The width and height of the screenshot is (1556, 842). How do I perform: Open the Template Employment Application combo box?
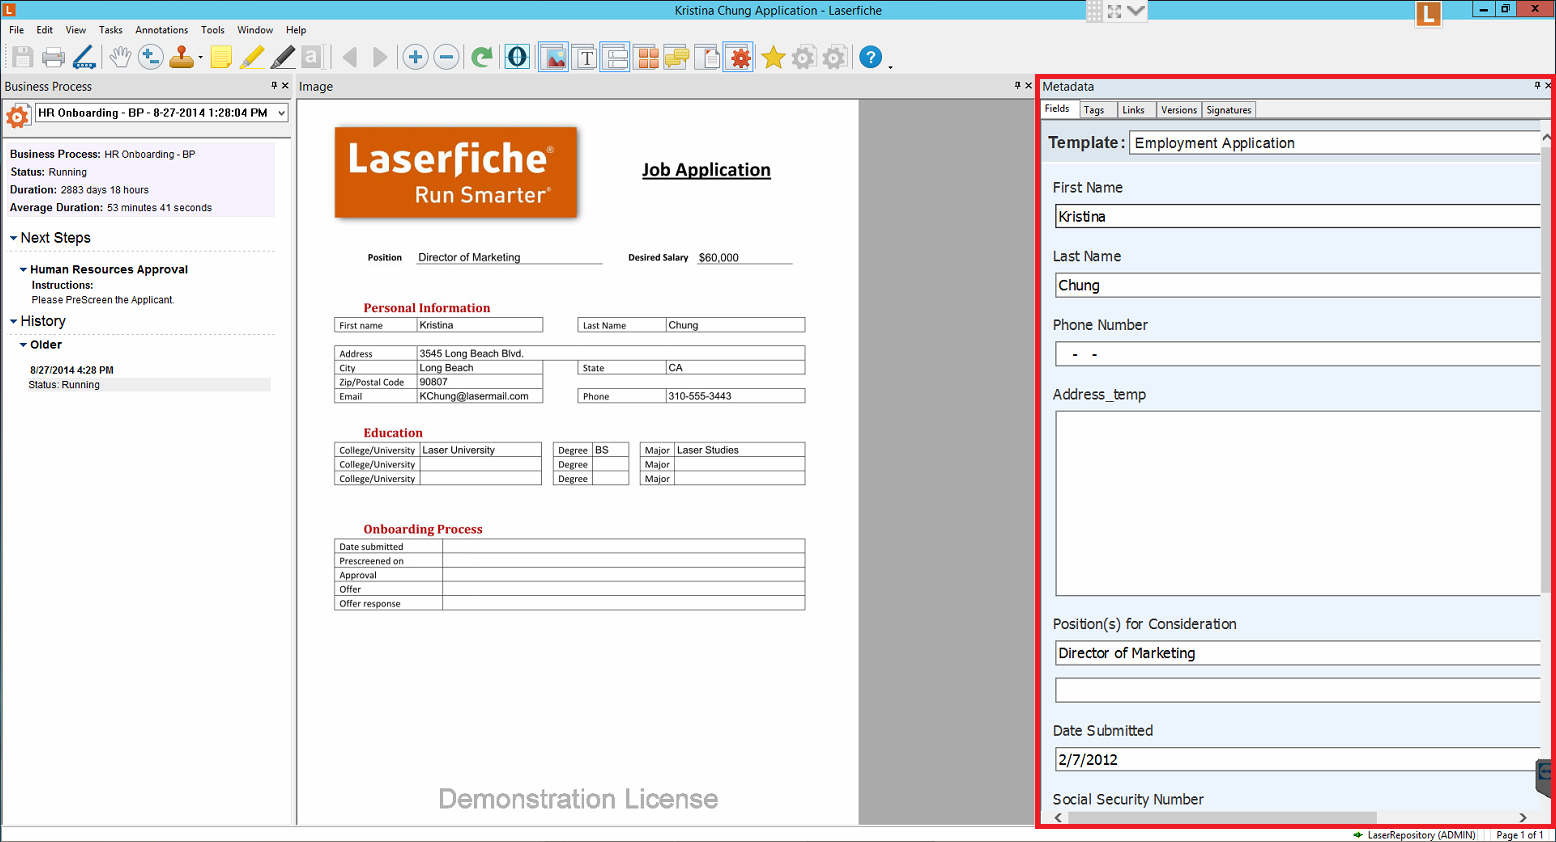tap(1335, 143)
